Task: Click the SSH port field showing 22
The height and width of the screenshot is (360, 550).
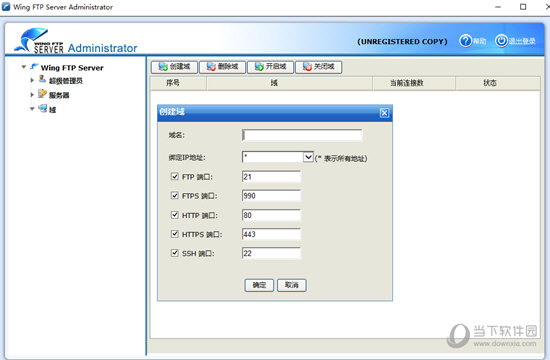Action: point(271,253)
